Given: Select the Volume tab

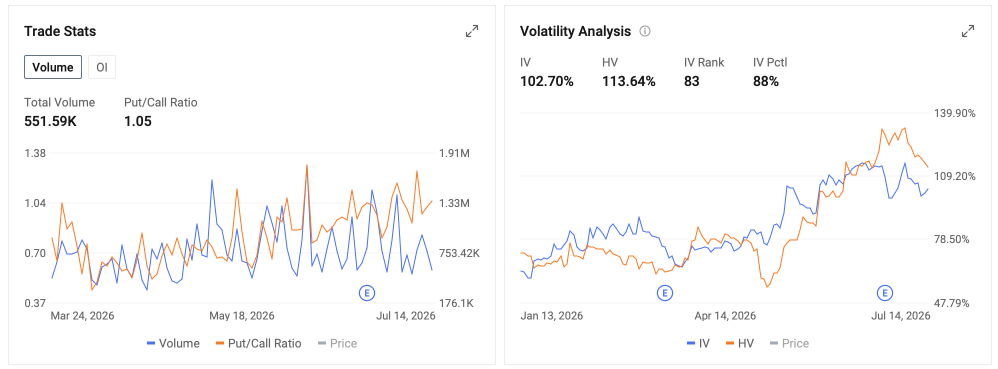Looking at the screenshot, I should point(53,67).
